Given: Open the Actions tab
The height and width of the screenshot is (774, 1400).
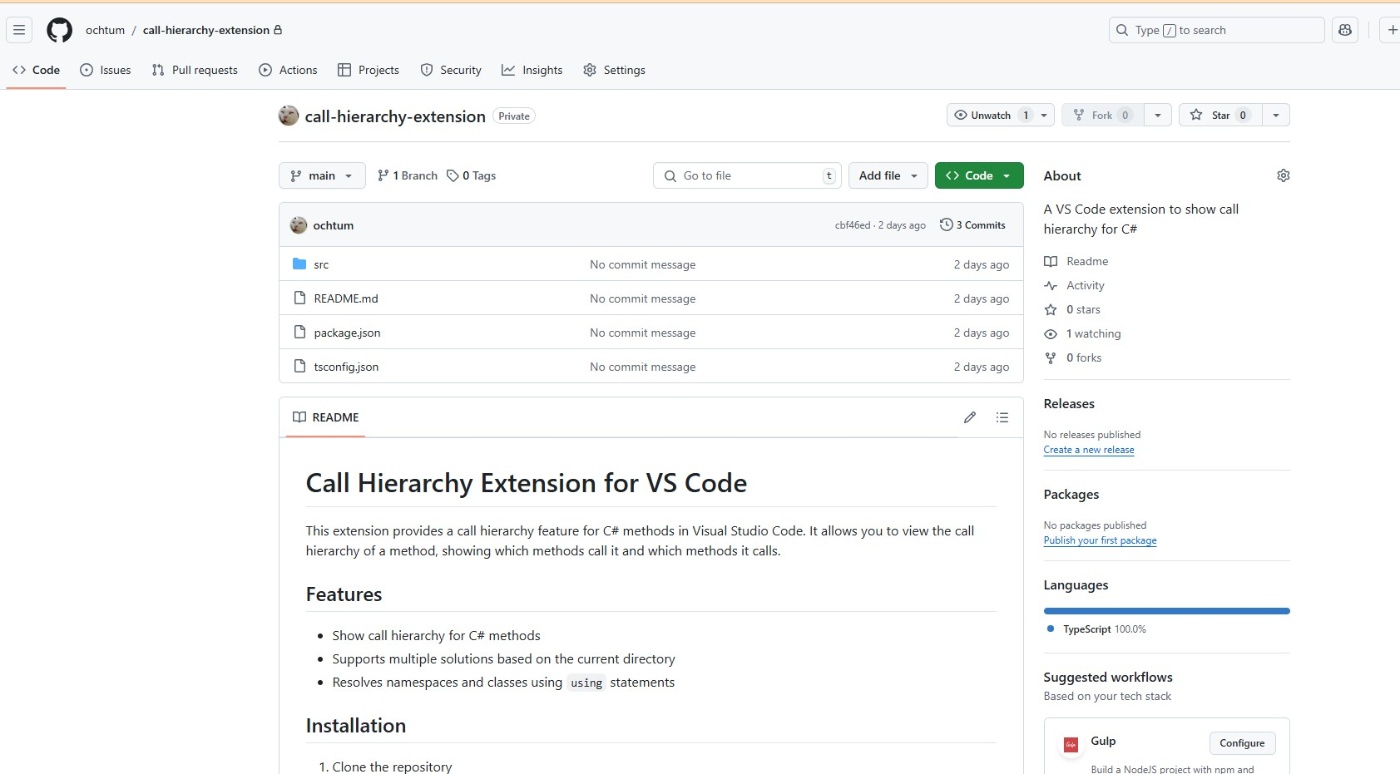Looking at the screenshot, I should click(x=288, y=70).
